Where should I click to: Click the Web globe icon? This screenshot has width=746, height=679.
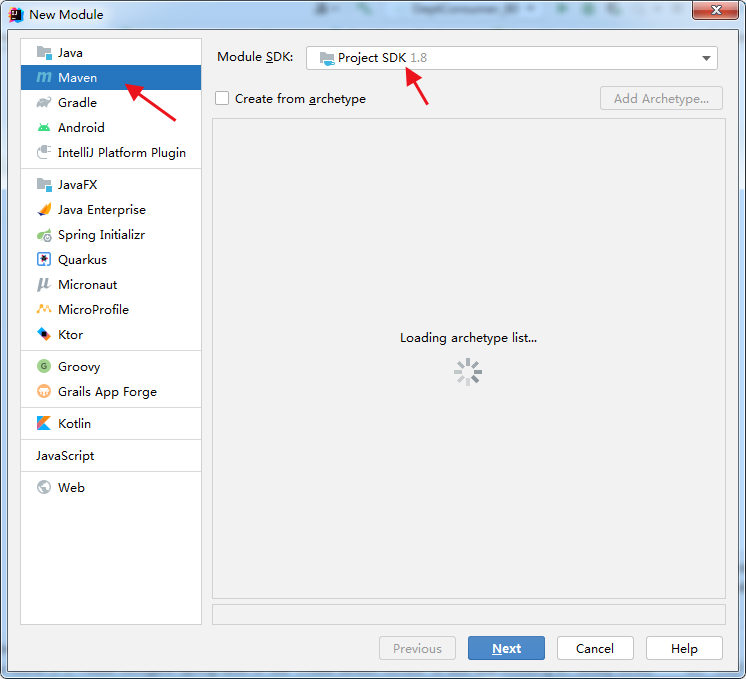click(44, 487)
